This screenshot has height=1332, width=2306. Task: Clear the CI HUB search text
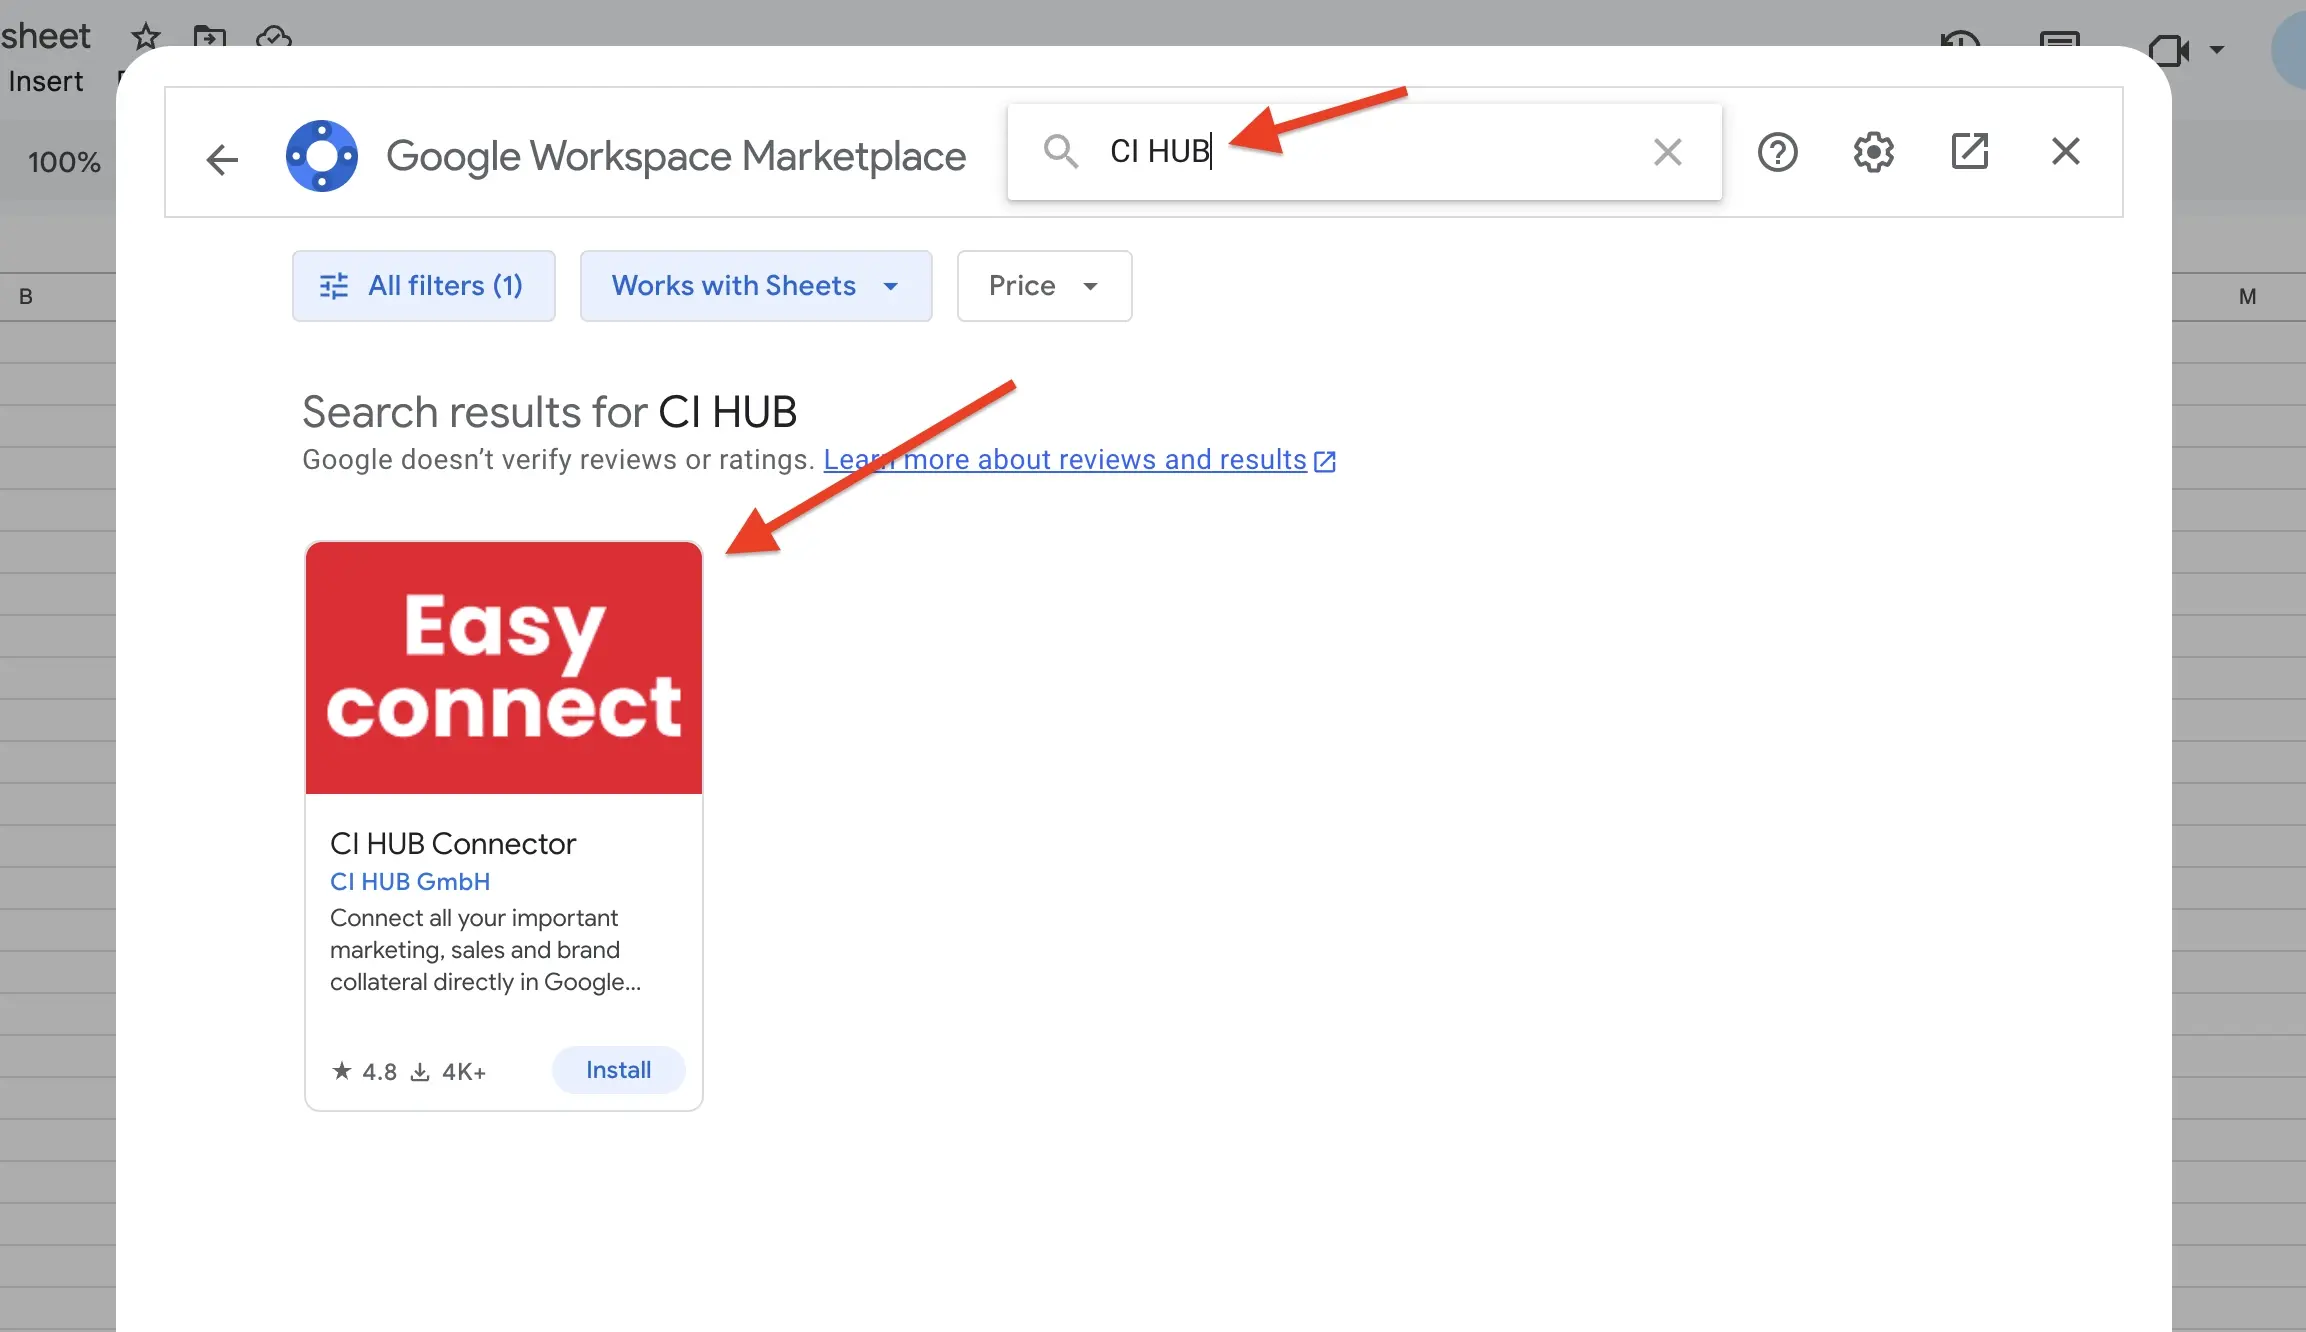(1667, 152)
